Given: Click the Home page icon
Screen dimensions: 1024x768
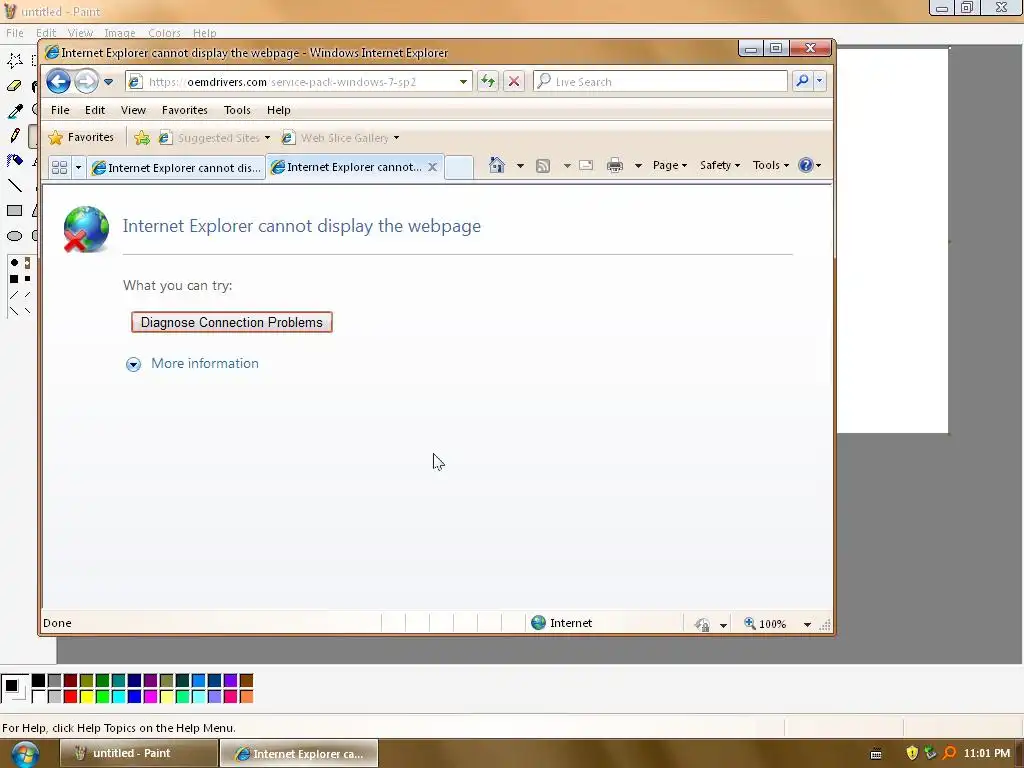Looking at the screenshot, I should click(x=497, y=165).
